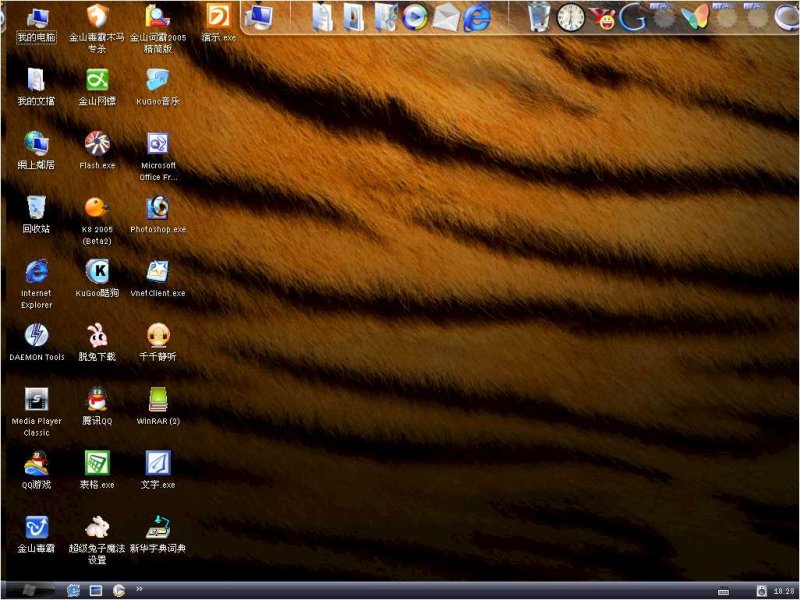Click the clock icon in top dock
The height and width of the screenshot is (600, 800).
pyautogui.click(x=571, y=17)
